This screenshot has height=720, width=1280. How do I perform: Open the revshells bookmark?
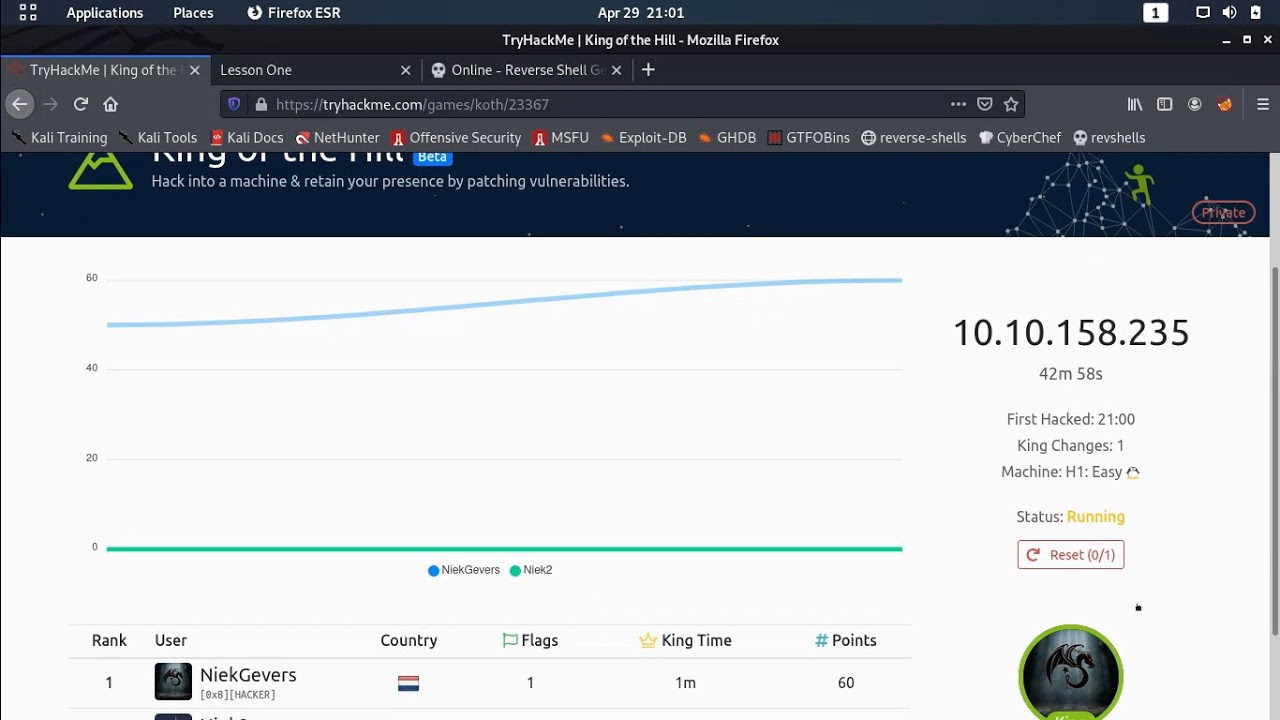click(1109, 138)
